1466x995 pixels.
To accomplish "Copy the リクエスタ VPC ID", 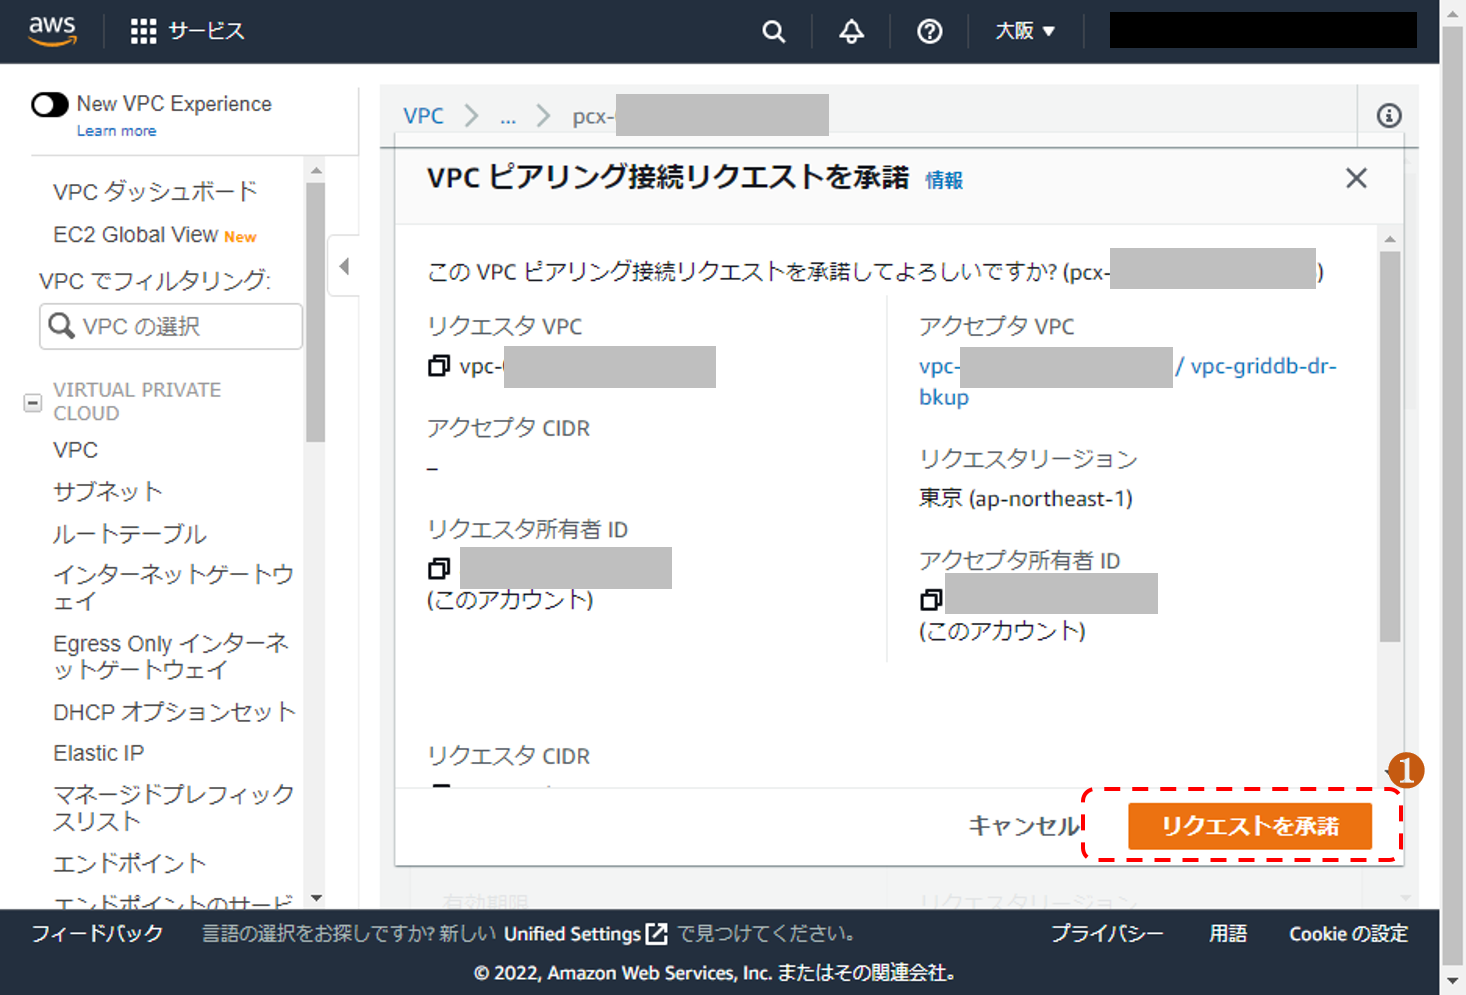I will (x=438, y=366).
